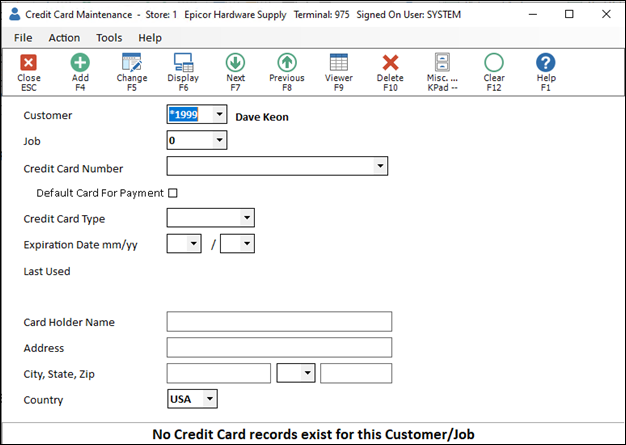The width and height of the screenshot is (626, 445).
Task: Click the Address input field
Action: click(x=279, y=348)
